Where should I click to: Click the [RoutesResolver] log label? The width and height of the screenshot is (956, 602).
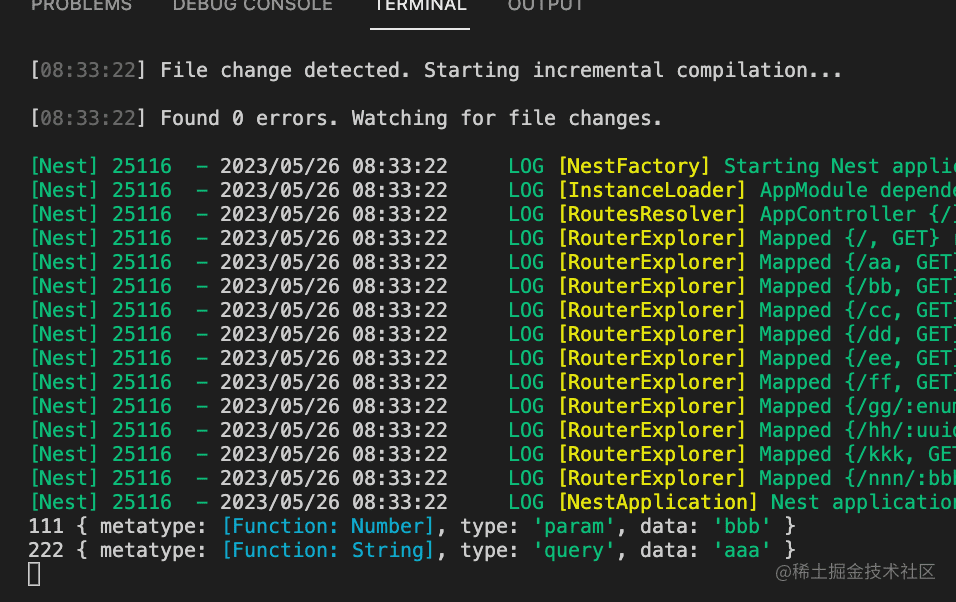coord(652,214)
